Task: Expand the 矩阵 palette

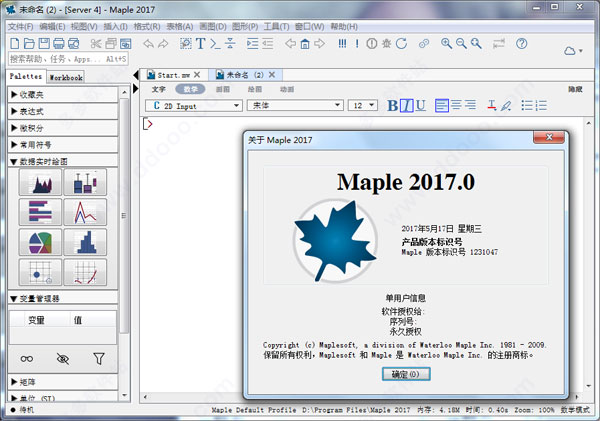Action: (x=63, y=382)
